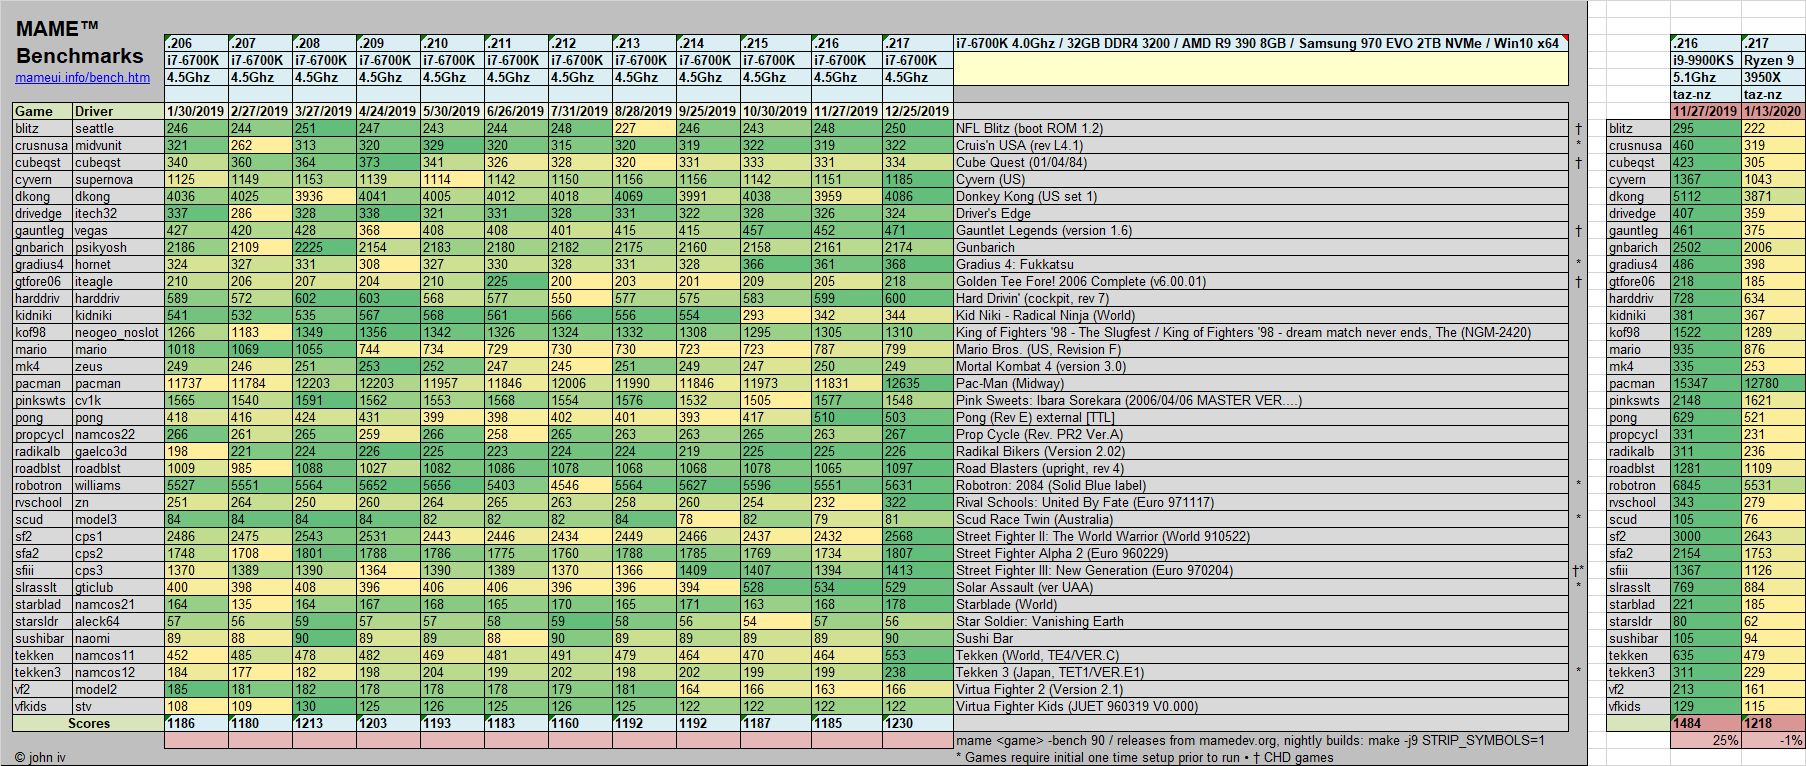Click the 1/13/2020 date cell
The width and height of the screenshot is (1806, 766).
click(x=1773, y=111)
